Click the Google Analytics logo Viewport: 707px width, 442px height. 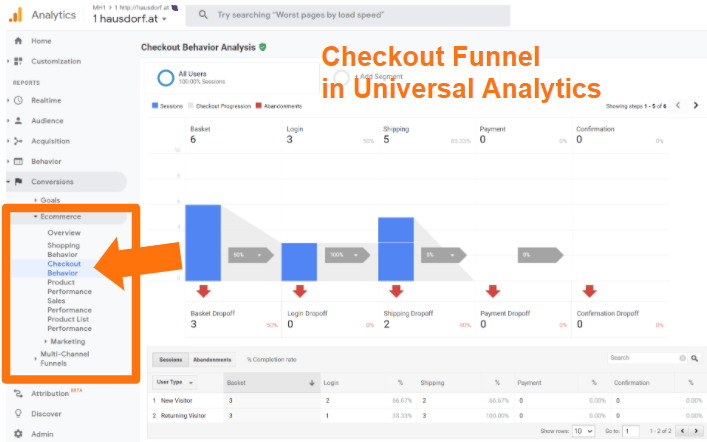(x=15, y=15)
